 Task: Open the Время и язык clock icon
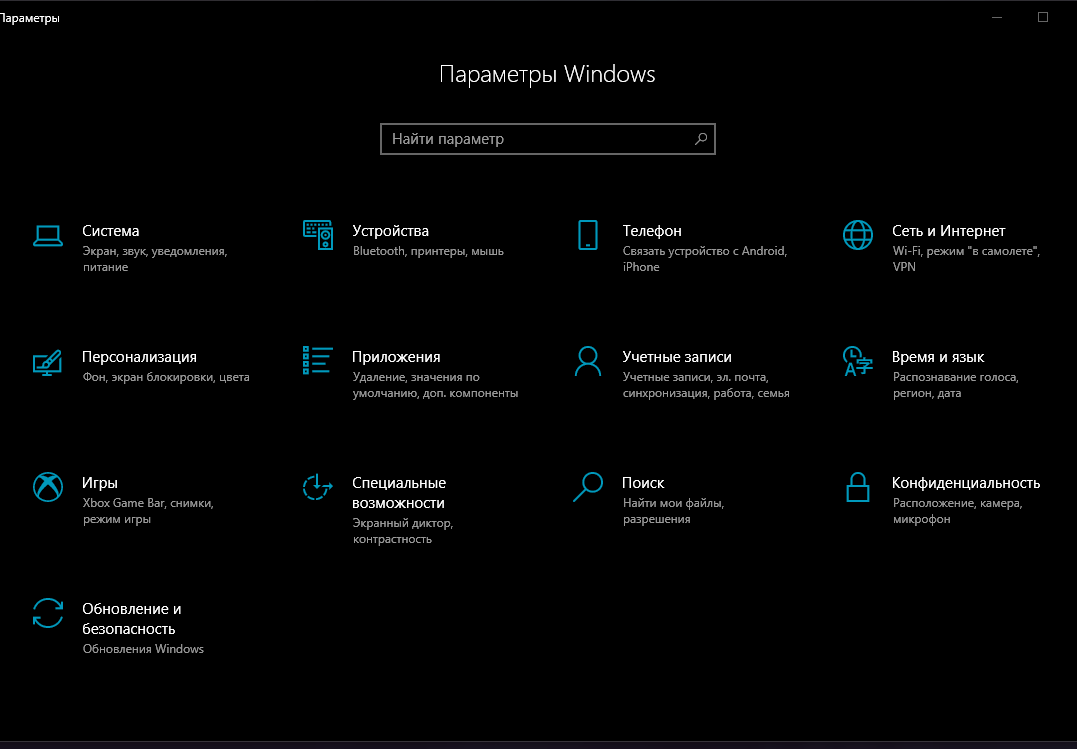pyautogui.click(x=858, y=361)
